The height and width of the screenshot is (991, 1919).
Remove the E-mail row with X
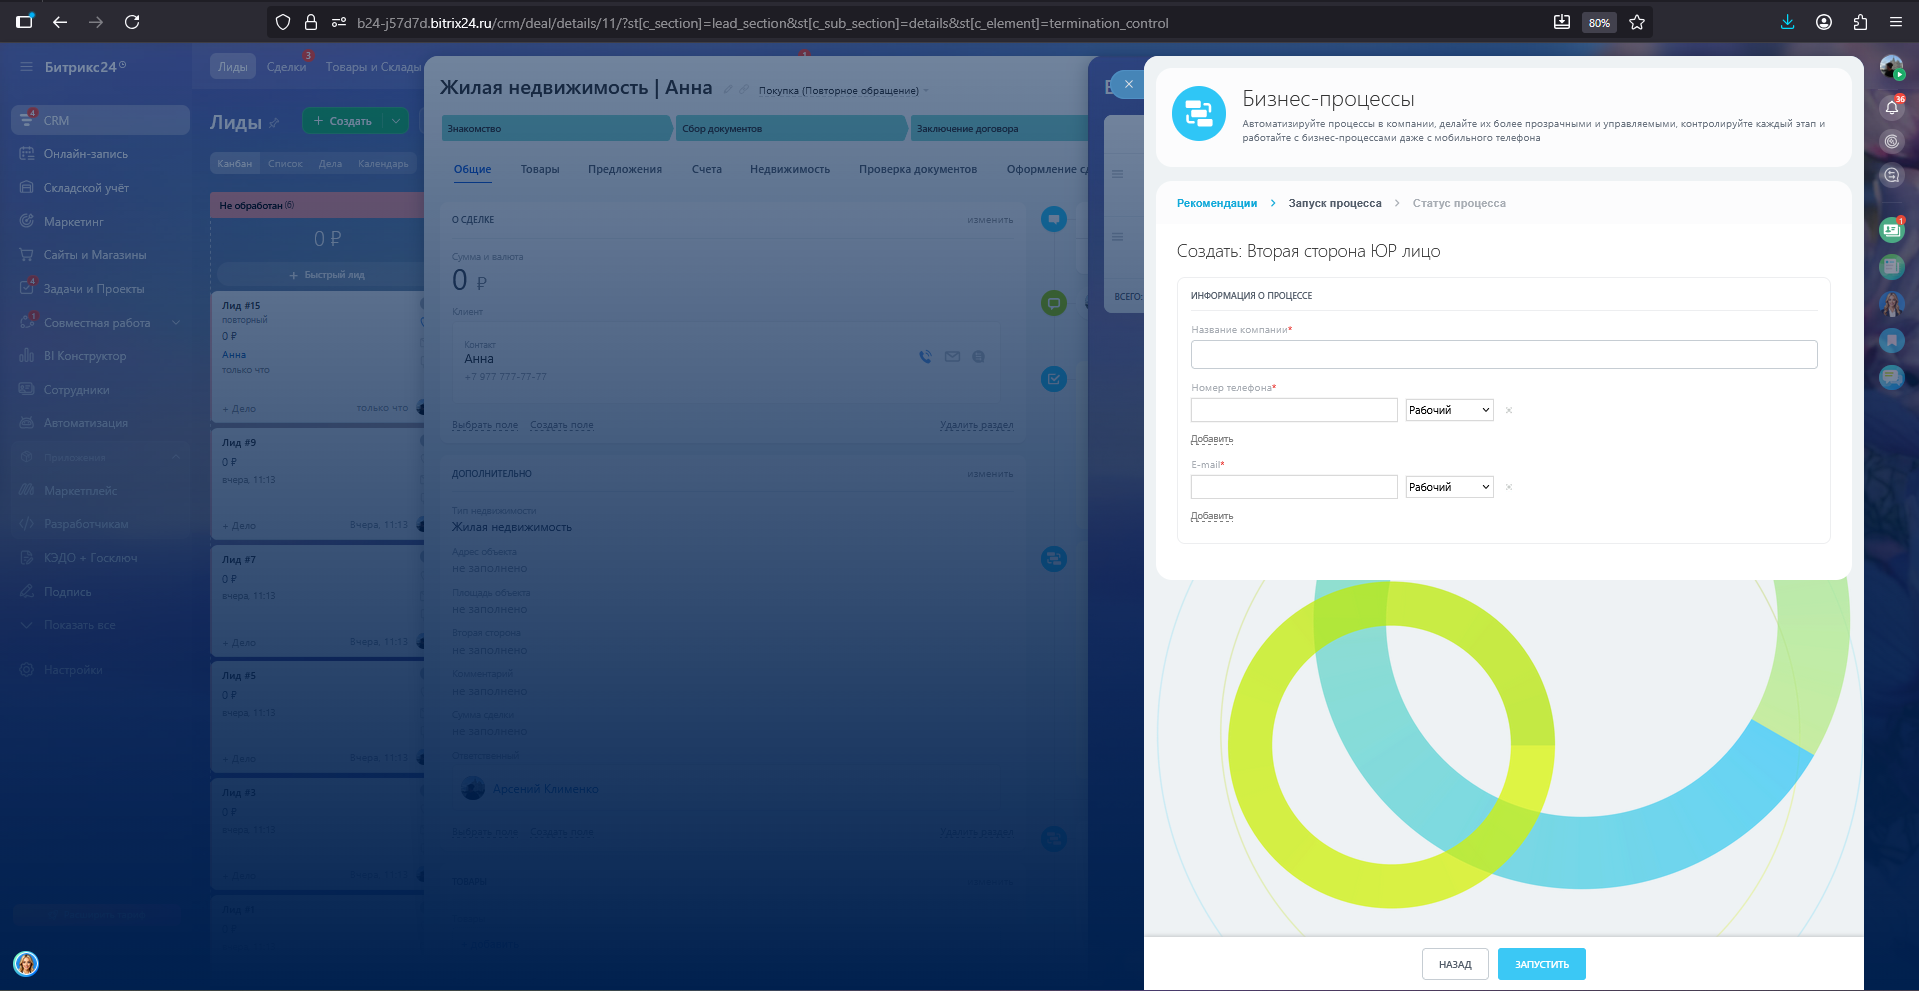point(1509,488)
